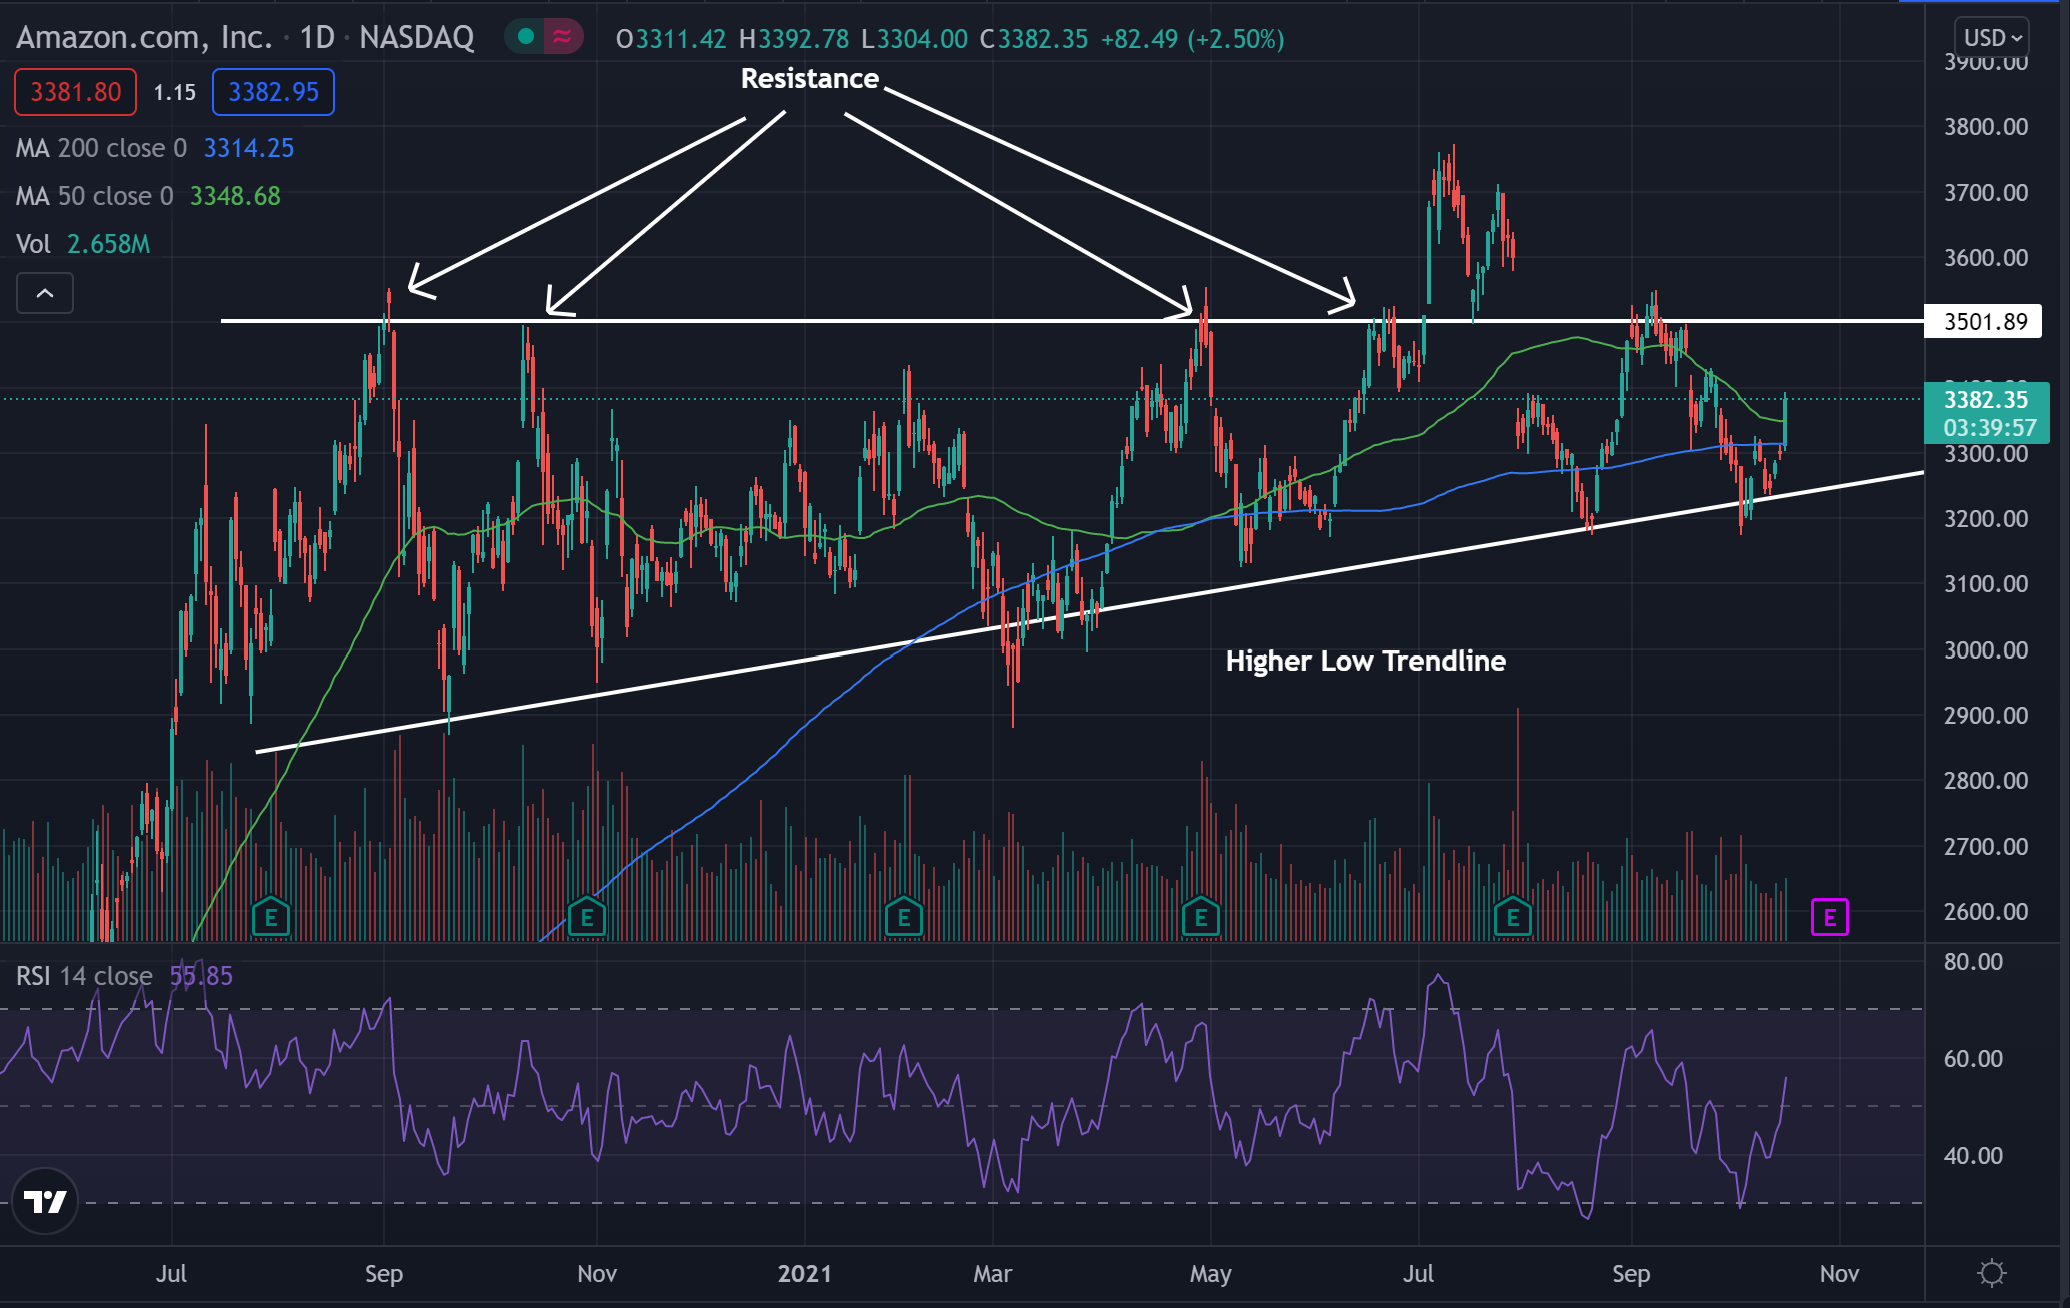
Task: Click the NASDAQ exchange label in header
Action: point(416,38)
